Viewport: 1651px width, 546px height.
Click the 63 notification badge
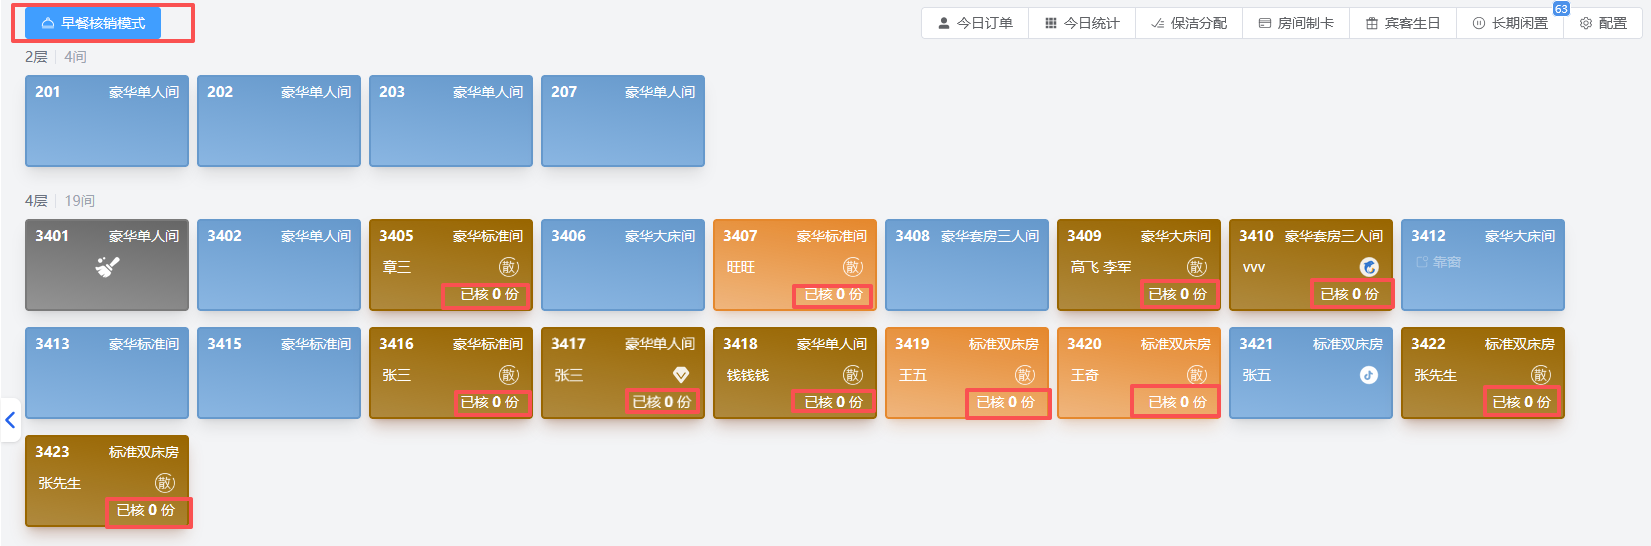1561,9
